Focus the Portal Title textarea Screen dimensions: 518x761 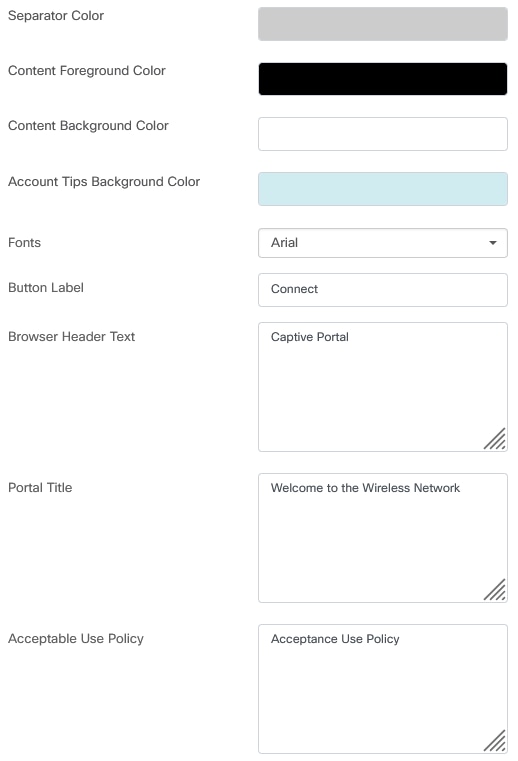click(x=383, y=538)
